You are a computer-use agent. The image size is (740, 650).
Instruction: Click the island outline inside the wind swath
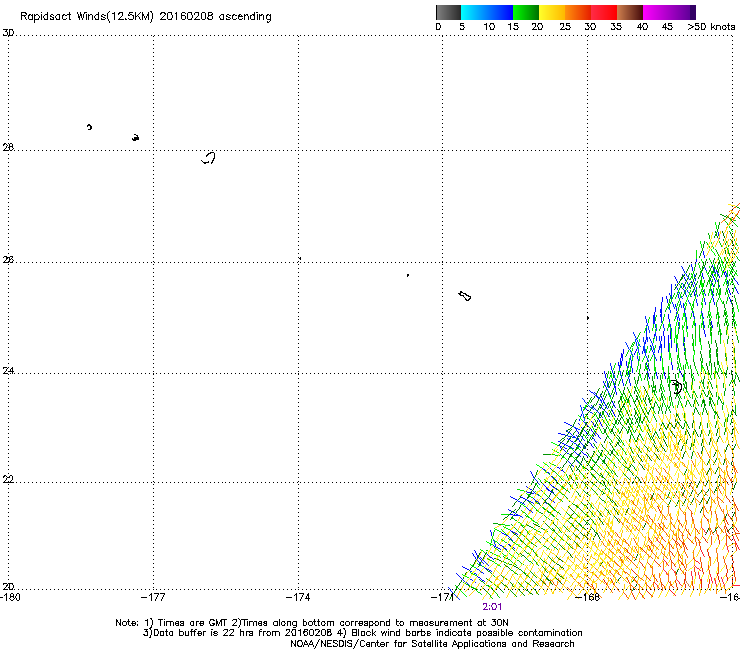pyautogui.click(x=677, y=387)
